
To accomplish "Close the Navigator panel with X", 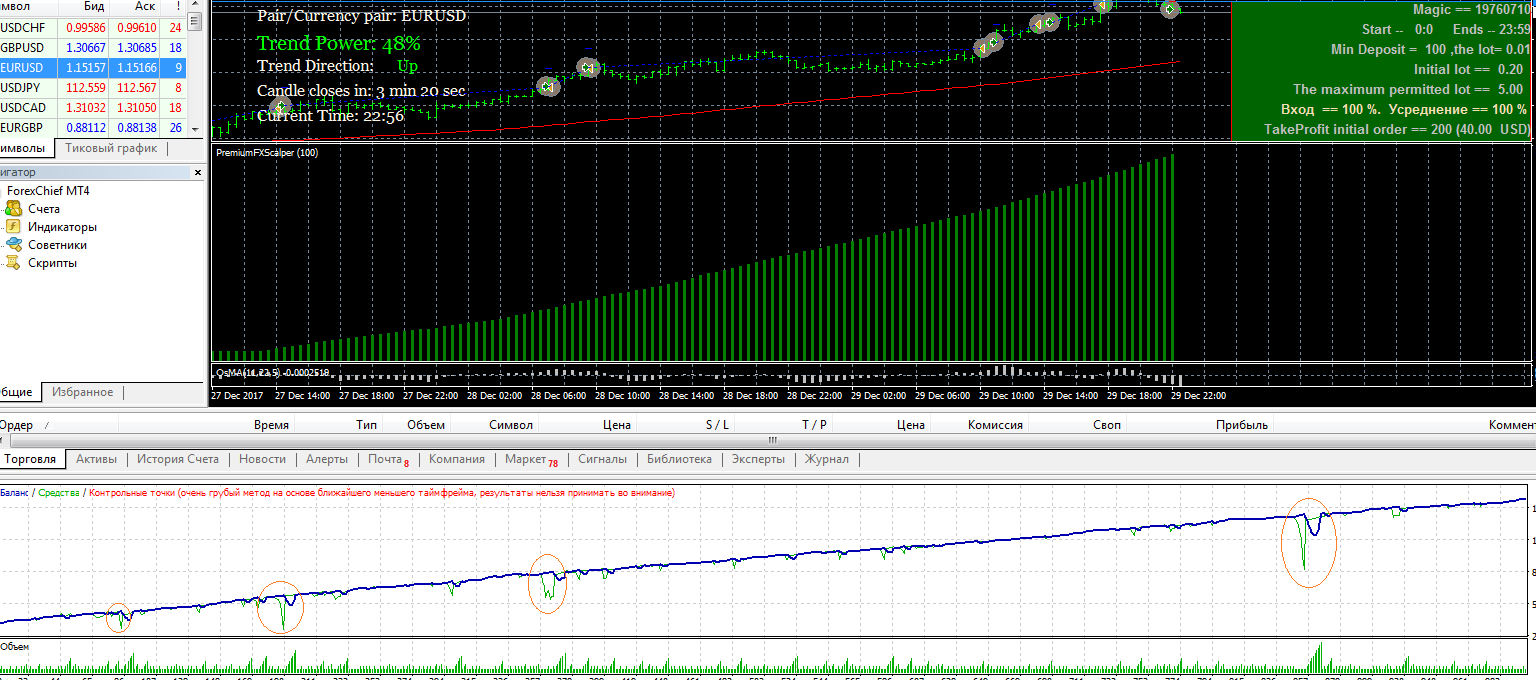I will (x=198, y=173).
